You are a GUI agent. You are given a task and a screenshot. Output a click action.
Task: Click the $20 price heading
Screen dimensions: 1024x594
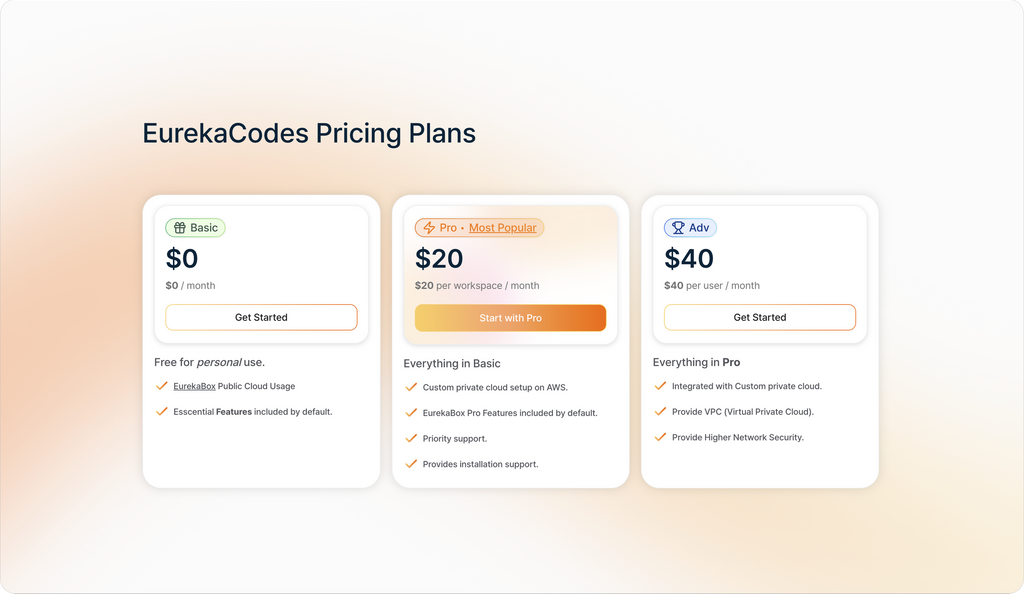pos(439,259)
